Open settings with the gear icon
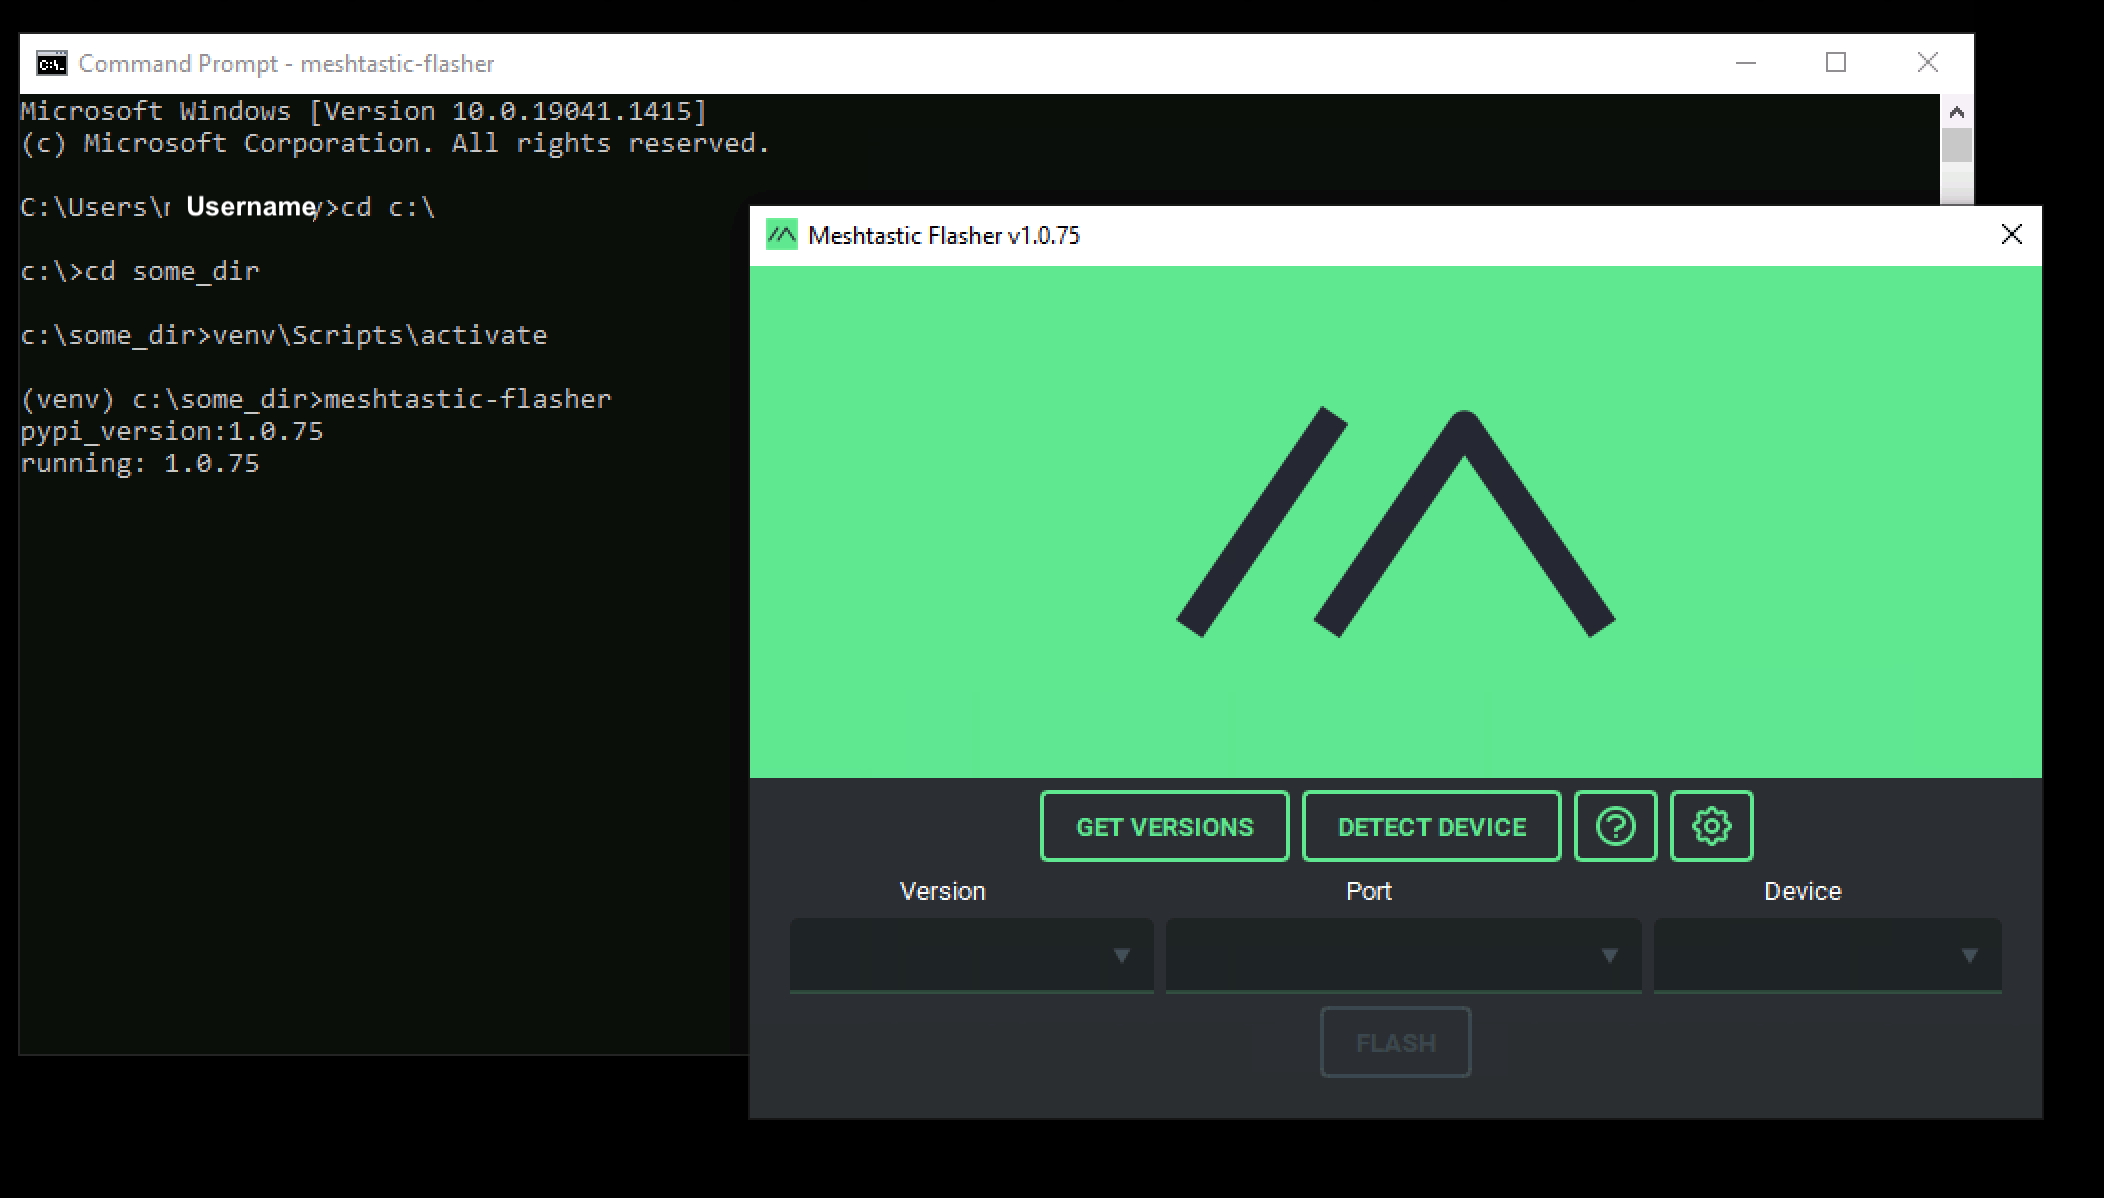The width and height of the screenshot is (2104, 1198). (x=1711, y=826)
